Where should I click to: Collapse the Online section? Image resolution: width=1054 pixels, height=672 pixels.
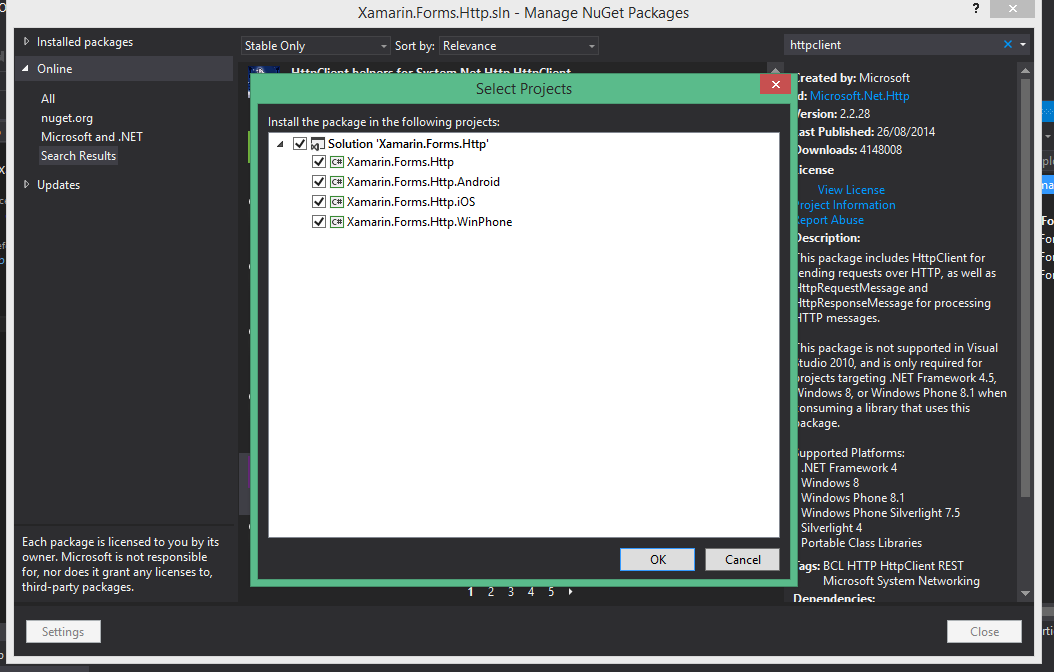[x=26, y=69]
